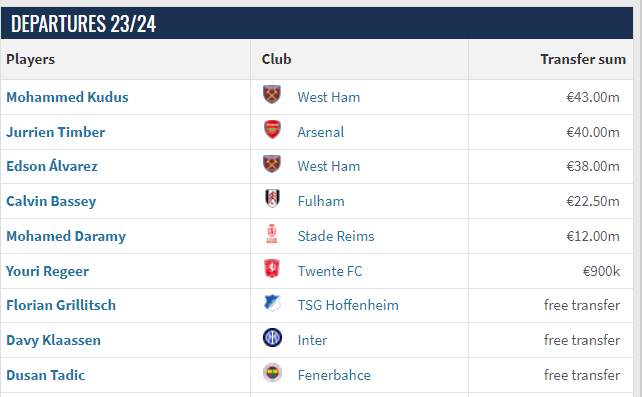This screenshot has height=397, width=642.
Task: Click the Inter club crest icon
Action: tap(272, 338)
